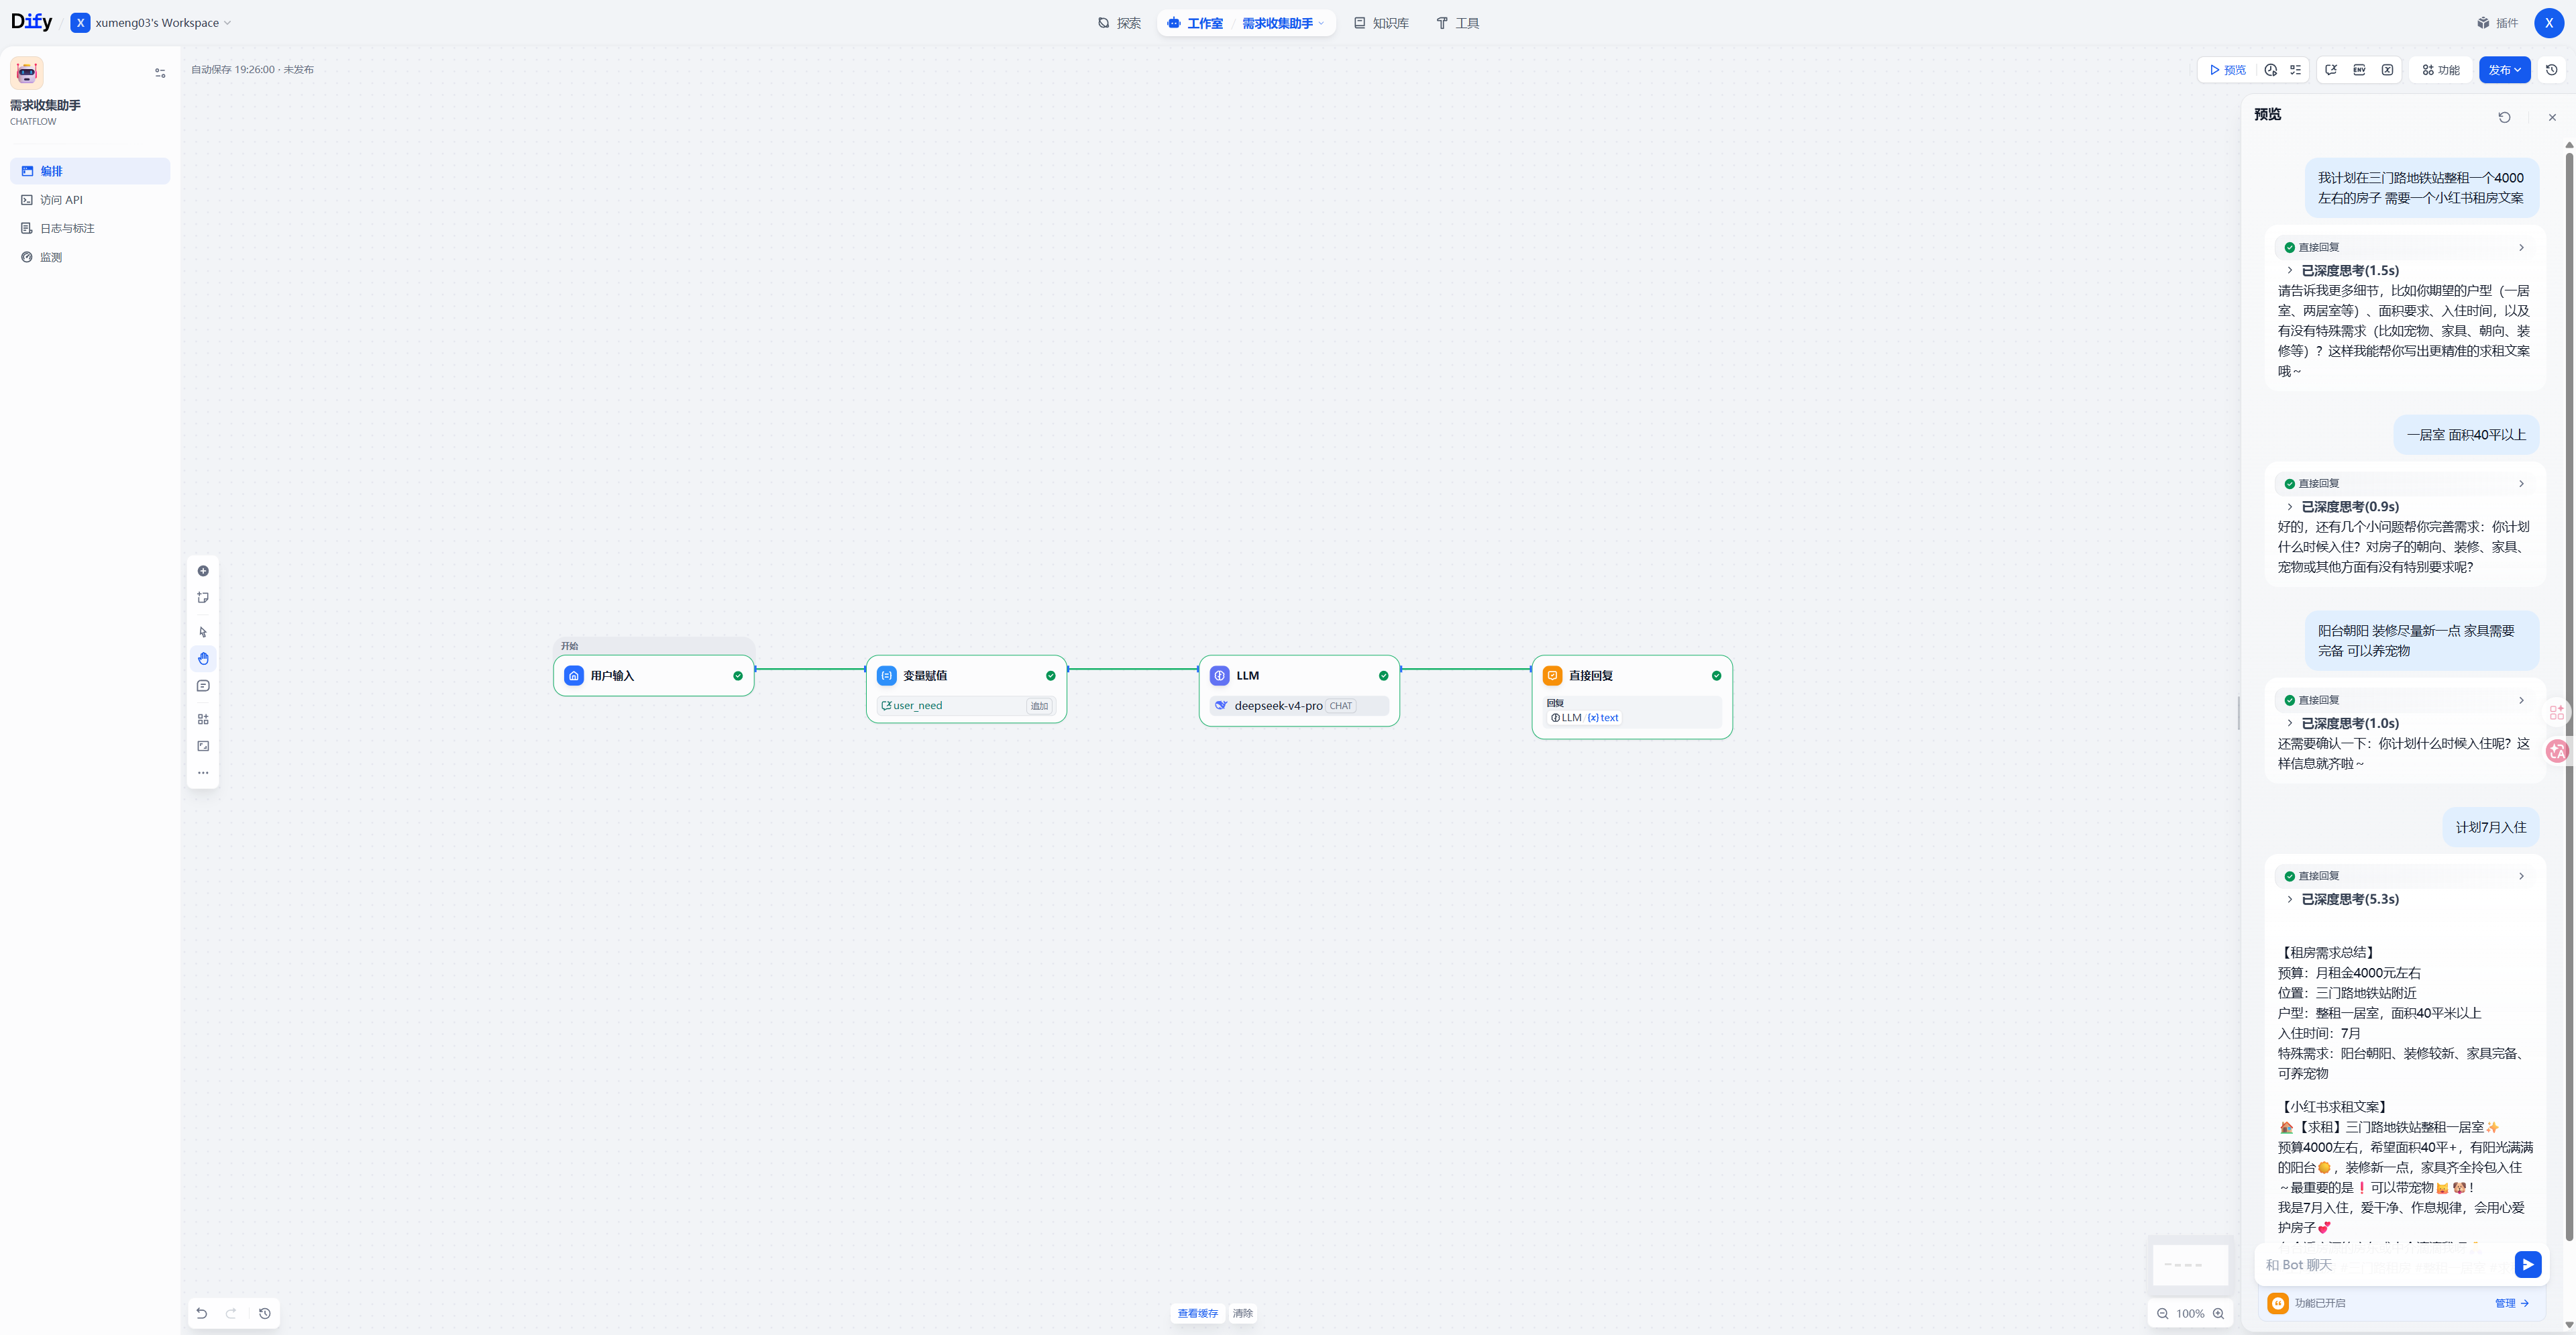Go to the 工具 tools tab

1457,23
